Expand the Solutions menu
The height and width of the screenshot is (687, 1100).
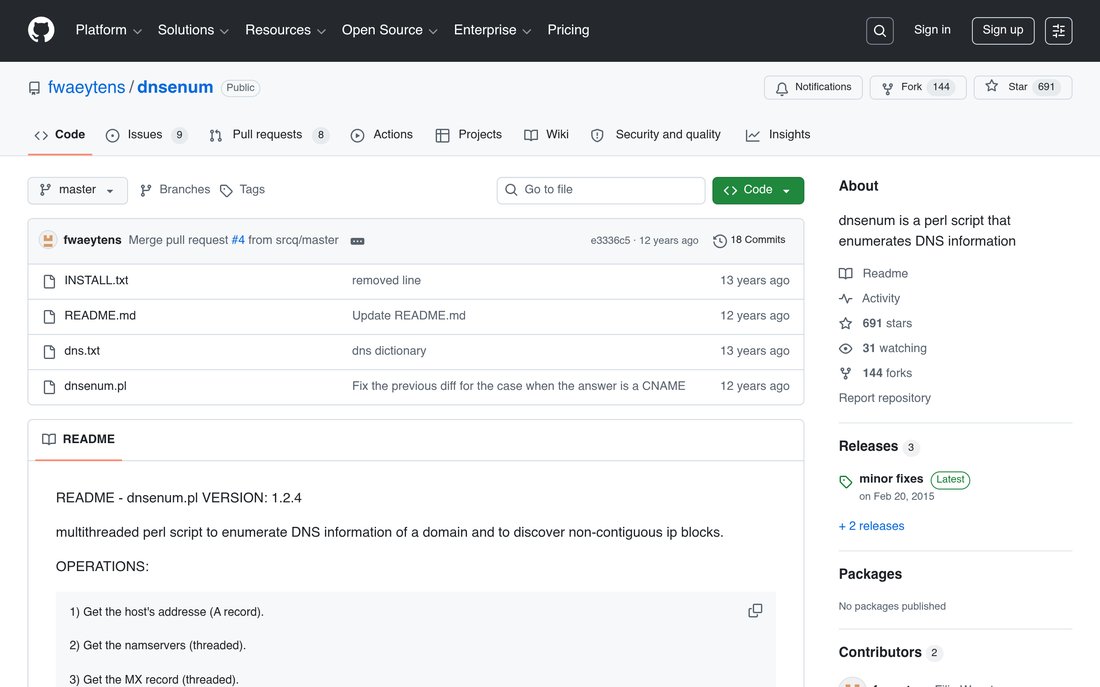193,30
